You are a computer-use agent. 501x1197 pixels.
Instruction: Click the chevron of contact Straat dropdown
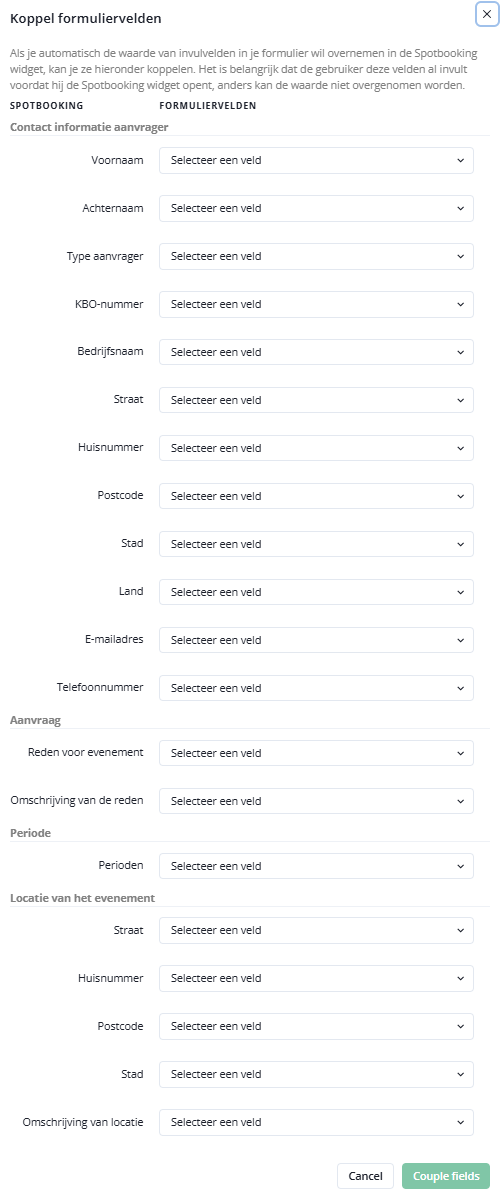[x=460, y=400]
